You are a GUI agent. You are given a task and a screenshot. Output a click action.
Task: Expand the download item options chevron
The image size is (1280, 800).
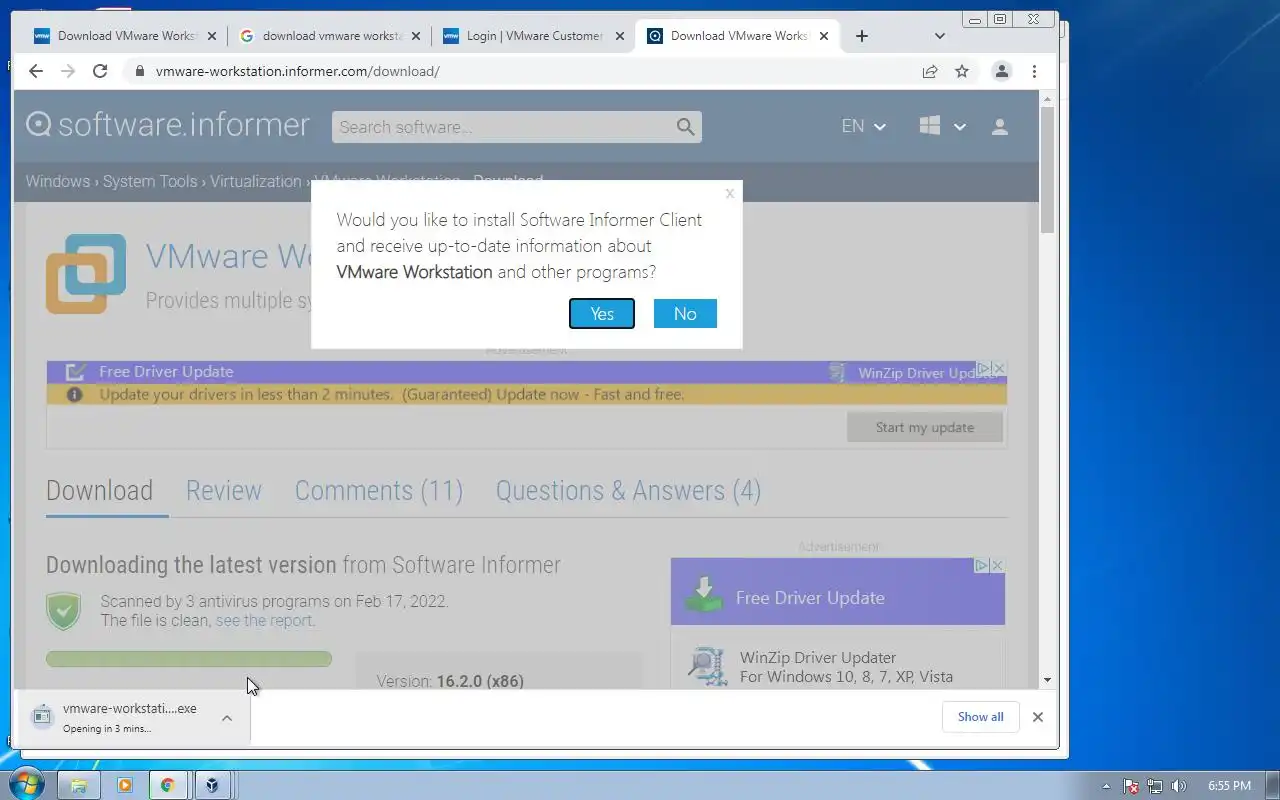(227, 717)
